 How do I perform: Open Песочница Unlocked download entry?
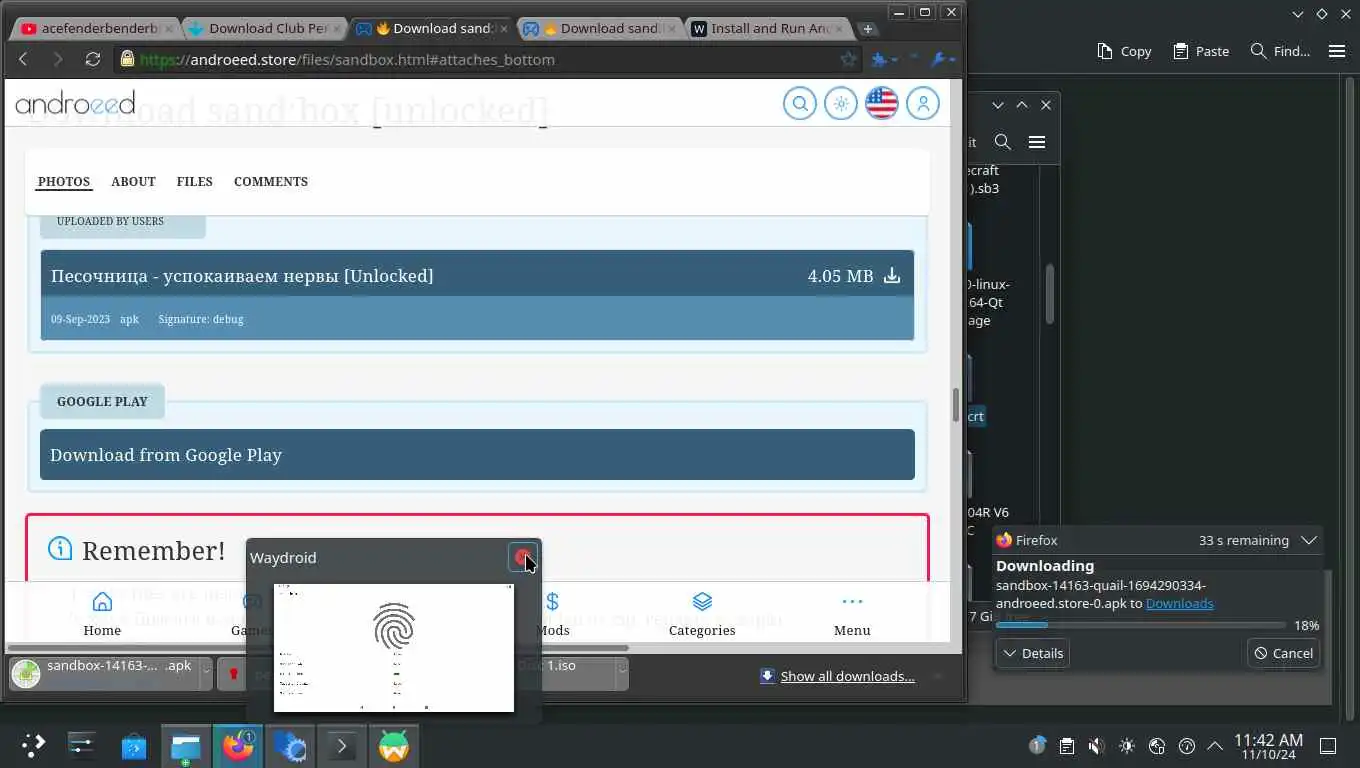point(477,295)
